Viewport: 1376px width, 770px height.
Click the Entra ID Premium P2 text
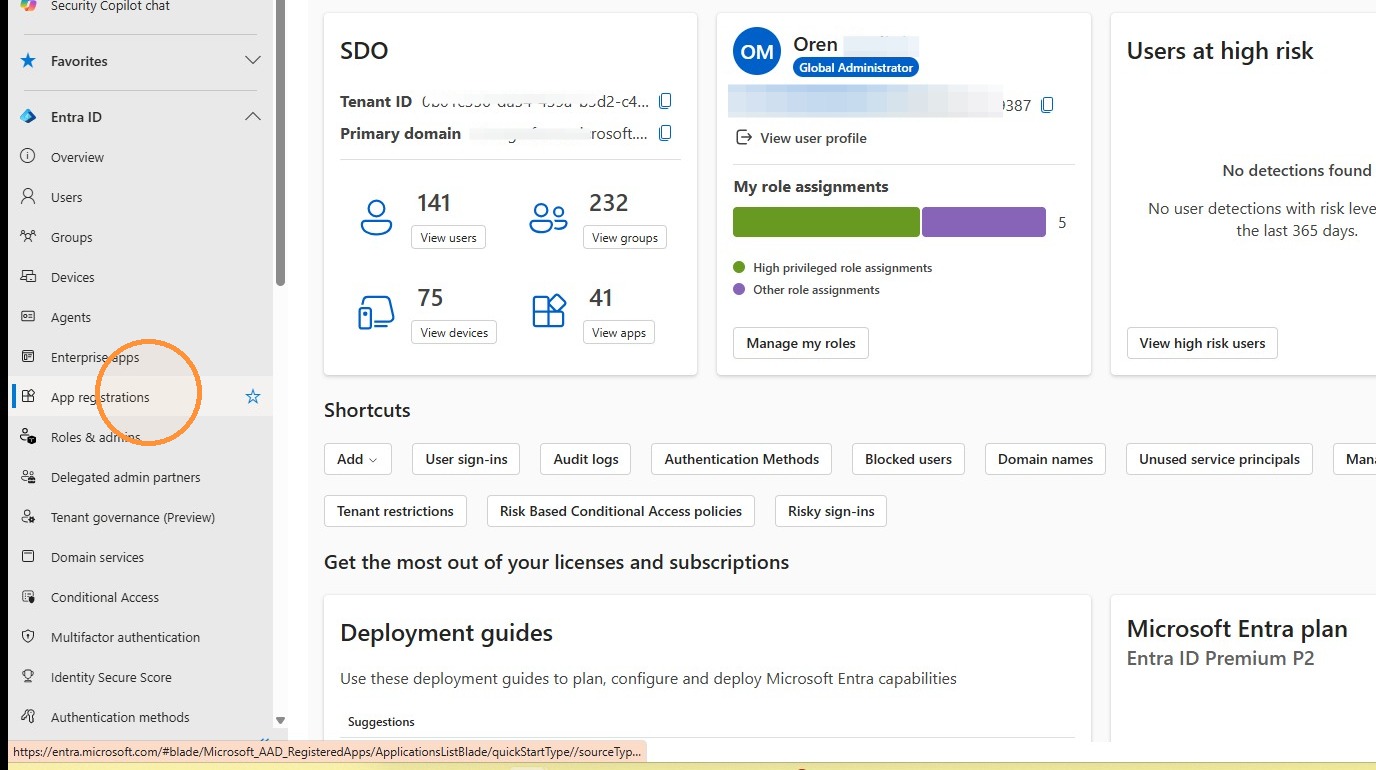[1220, 659]
